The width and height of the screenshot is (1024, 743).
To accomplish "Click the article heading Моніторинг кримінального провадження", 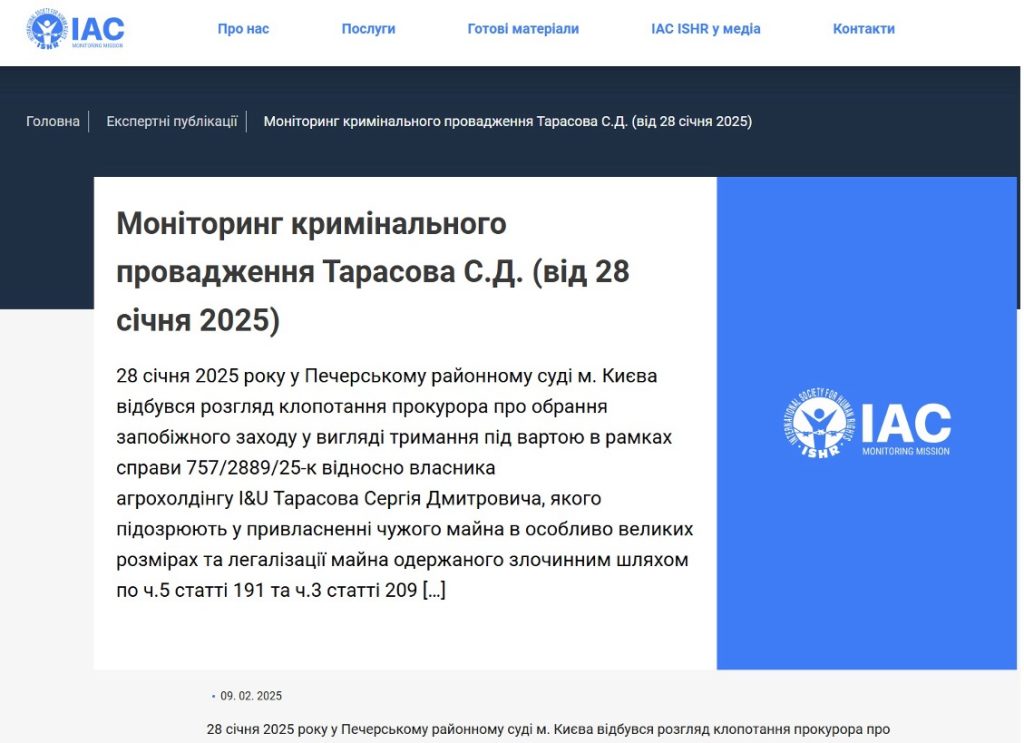I will tap(372, 271).
